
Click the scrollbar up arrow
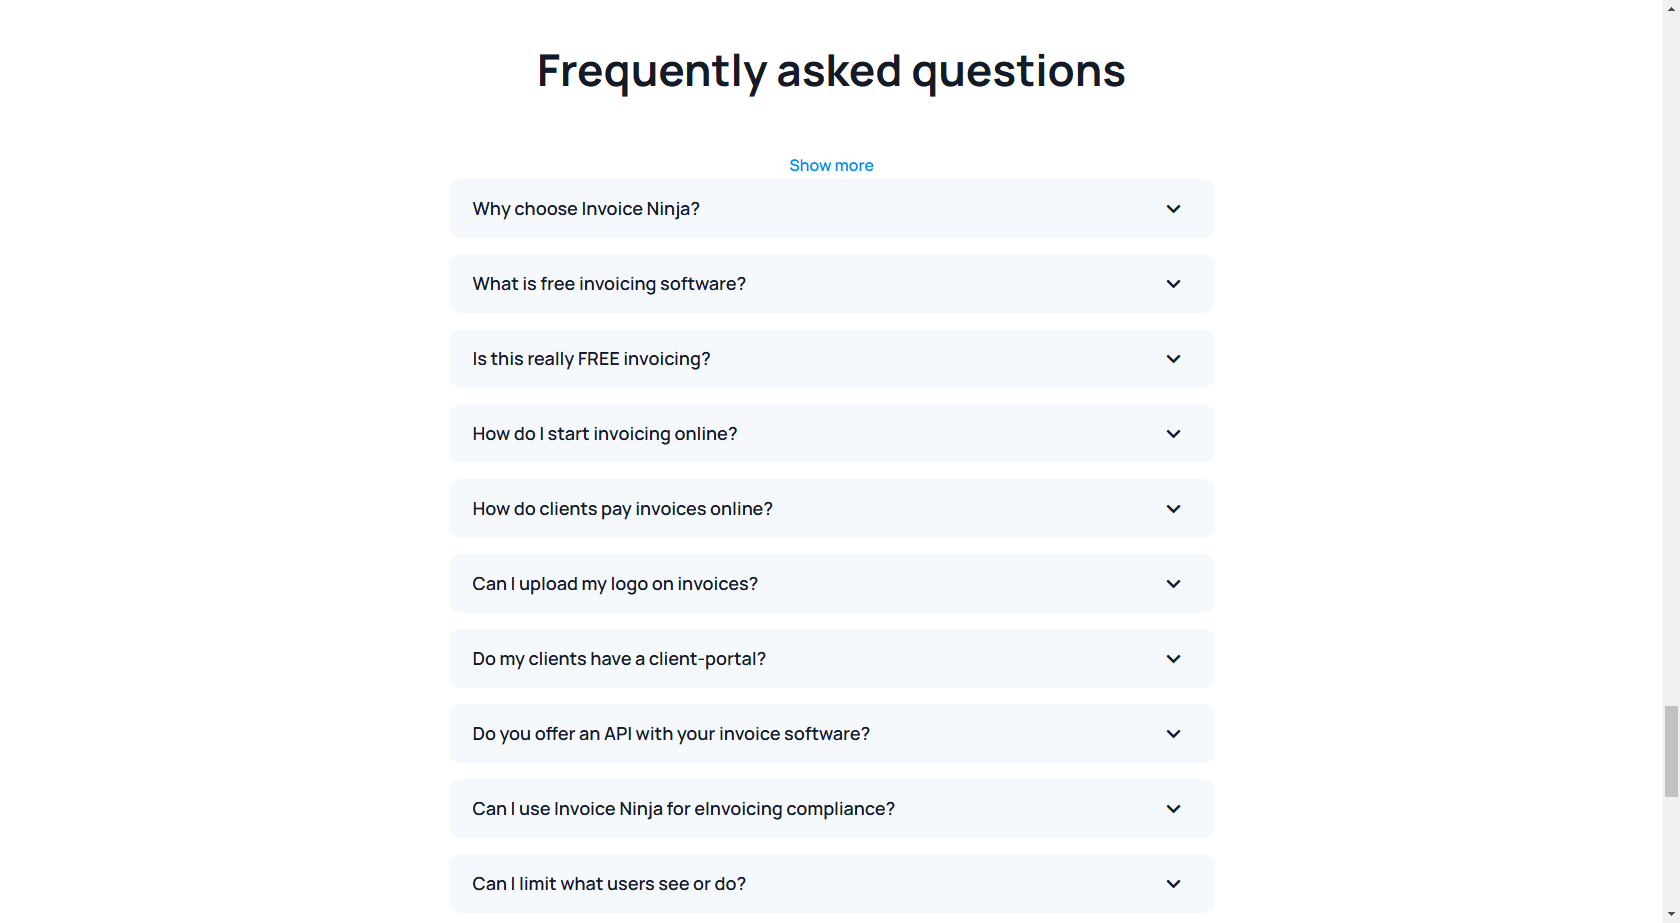pyautogui.click(x=1671, y=8)
